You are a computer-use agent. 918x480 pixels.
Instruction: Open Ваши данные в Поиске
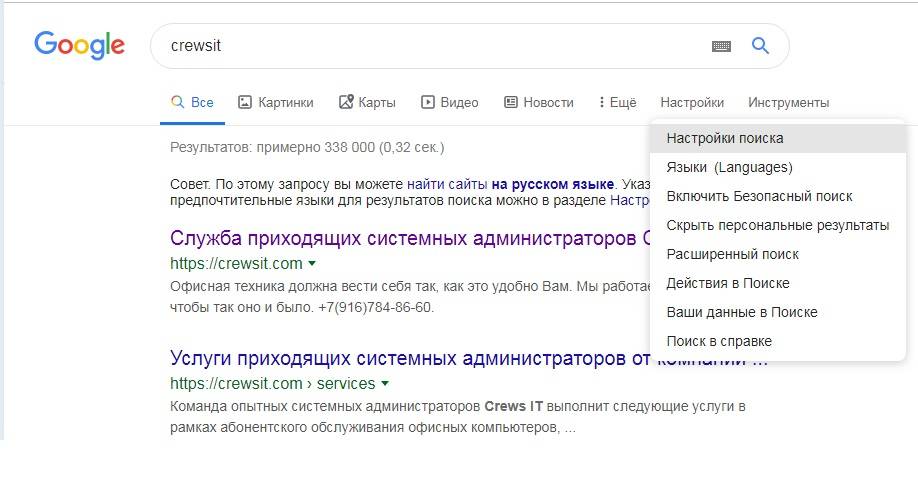pyautogui.click(x=778, y=313)
